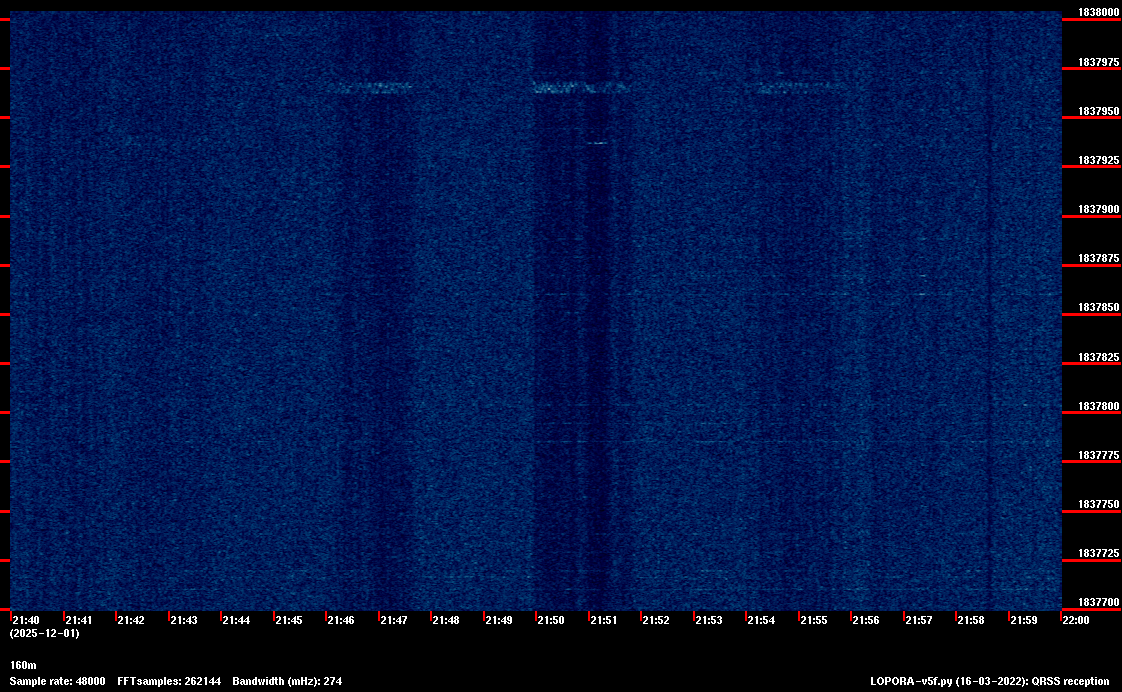The width and height of the screenshot is (1122, 692).
Task: Click the (2025-12-01) date text
Action: 44,633
